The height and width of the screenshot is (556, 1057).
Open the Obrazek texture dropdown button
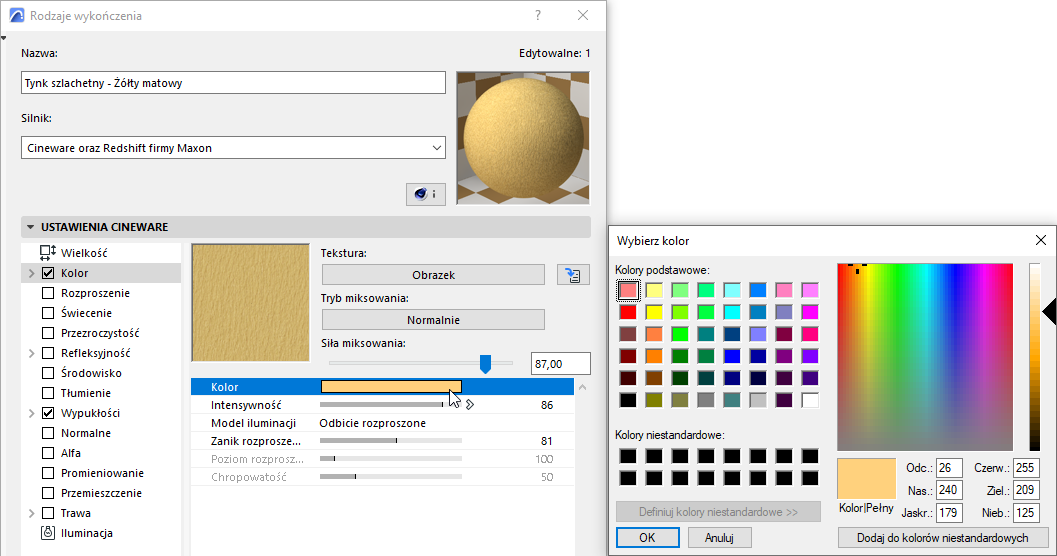click(x=433, y=275)
